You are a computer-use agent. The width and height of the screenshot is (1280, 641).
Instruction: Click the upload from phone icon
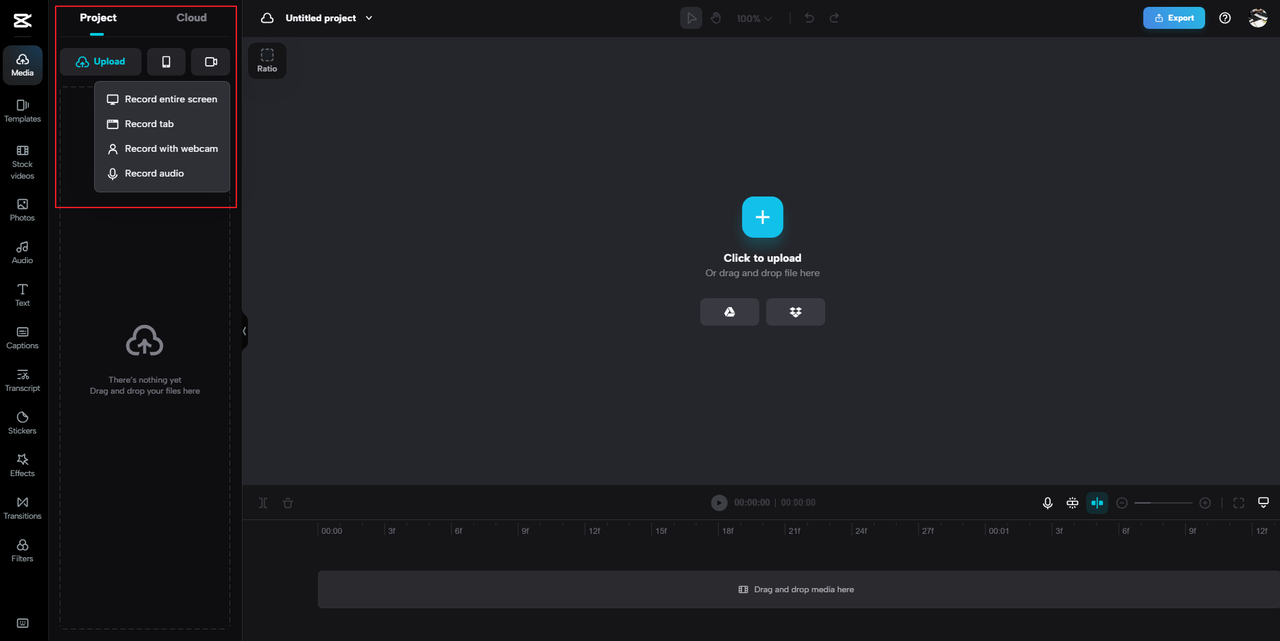(x=166, y=62)
